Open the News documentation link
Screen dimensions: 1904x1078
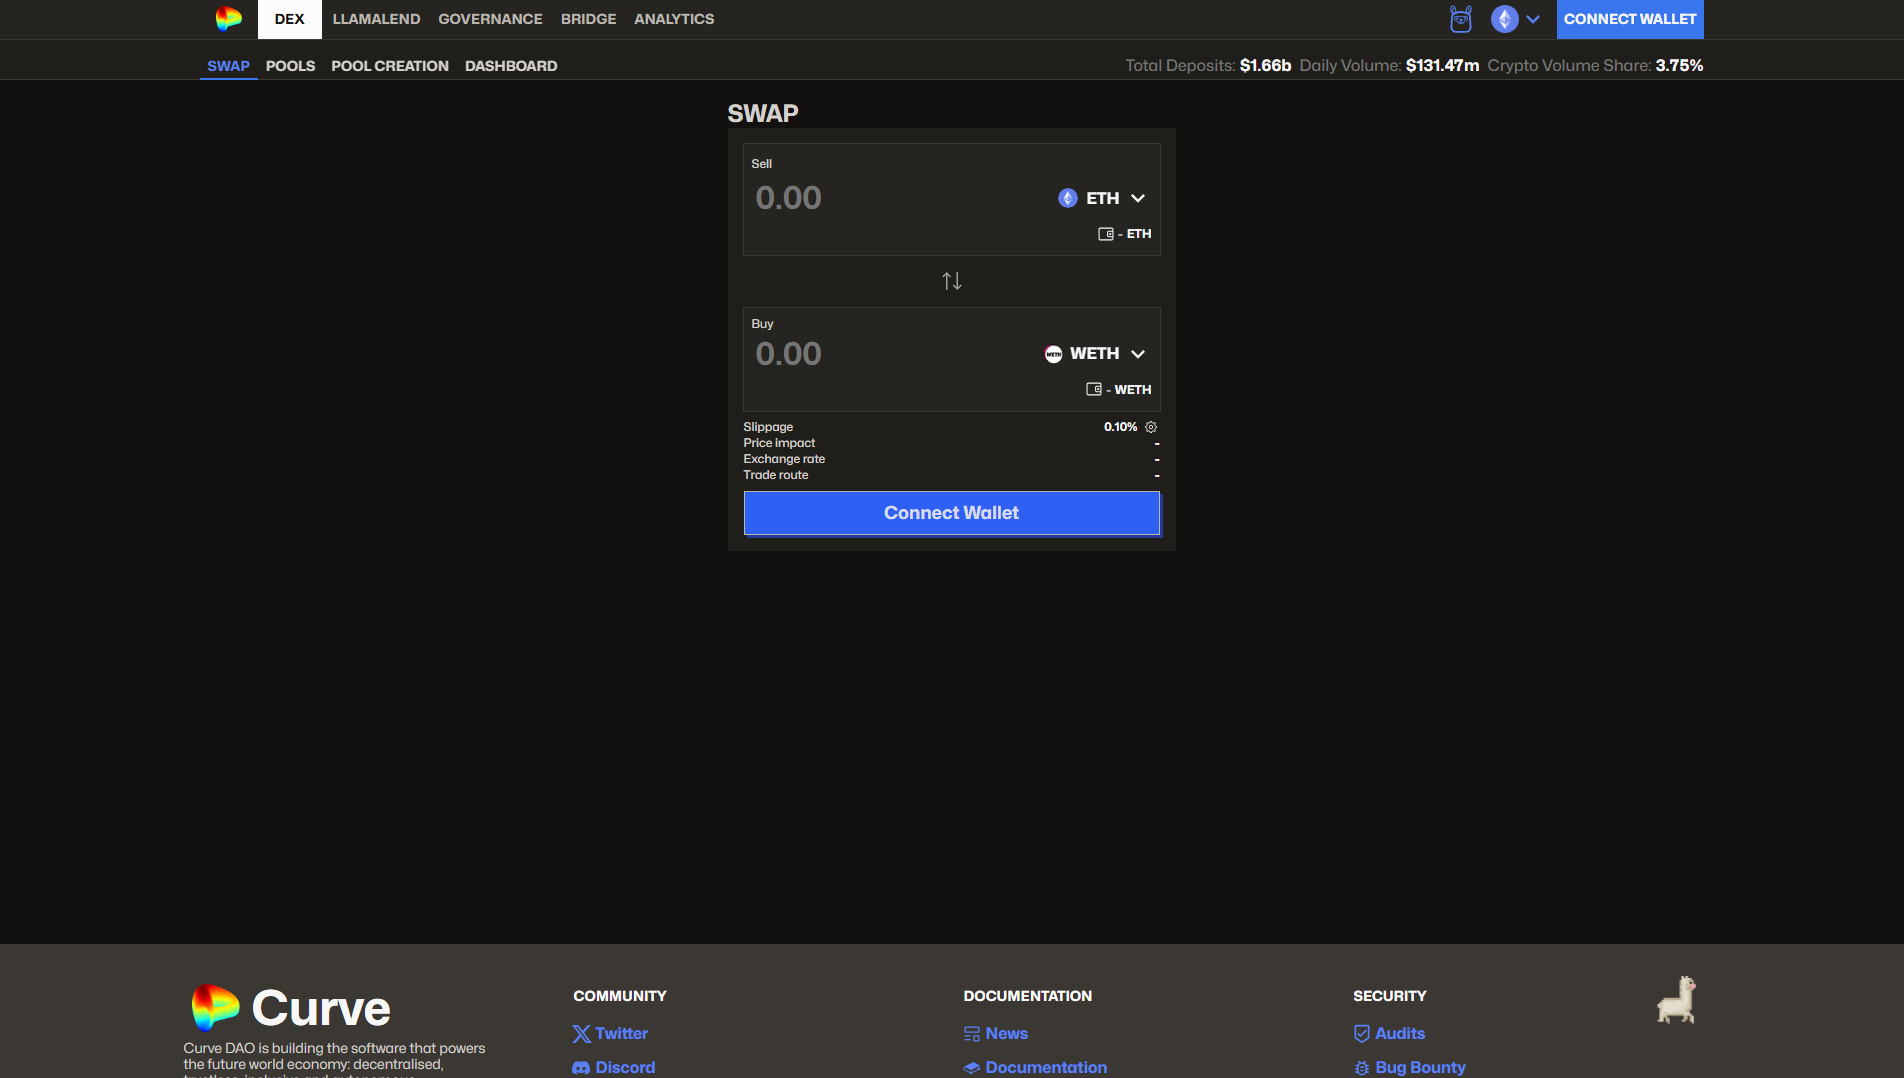pos(1007,1034)
